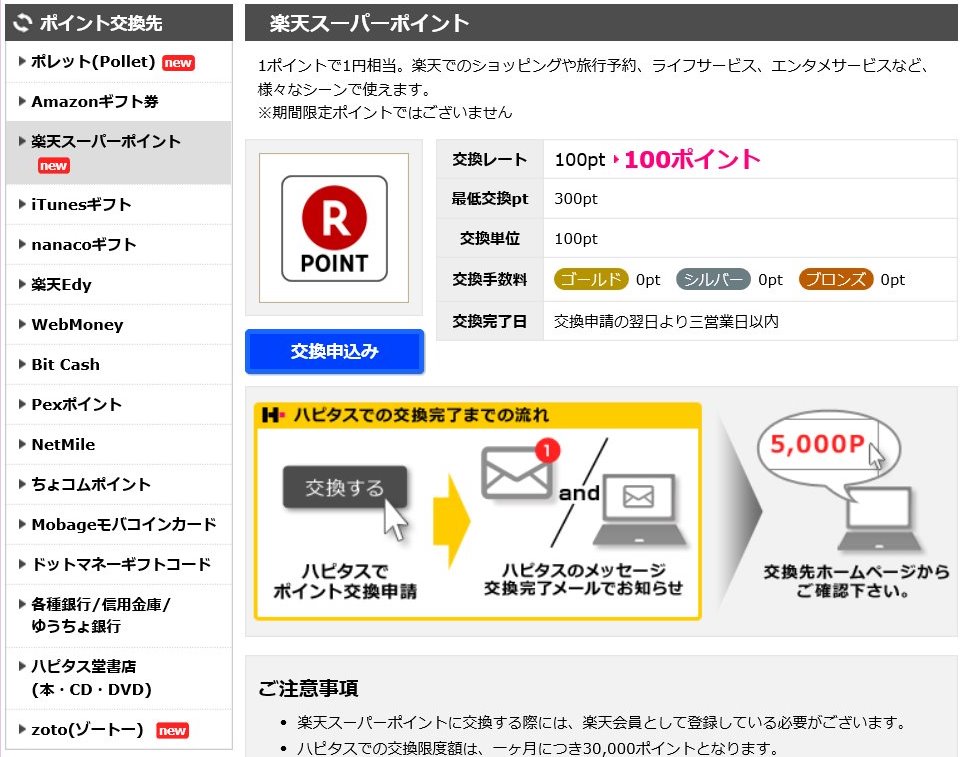The height and width of the screenshot is (757, 961).
Task: Click the 楽天スーパーポイント page heading
Action: 370,23
